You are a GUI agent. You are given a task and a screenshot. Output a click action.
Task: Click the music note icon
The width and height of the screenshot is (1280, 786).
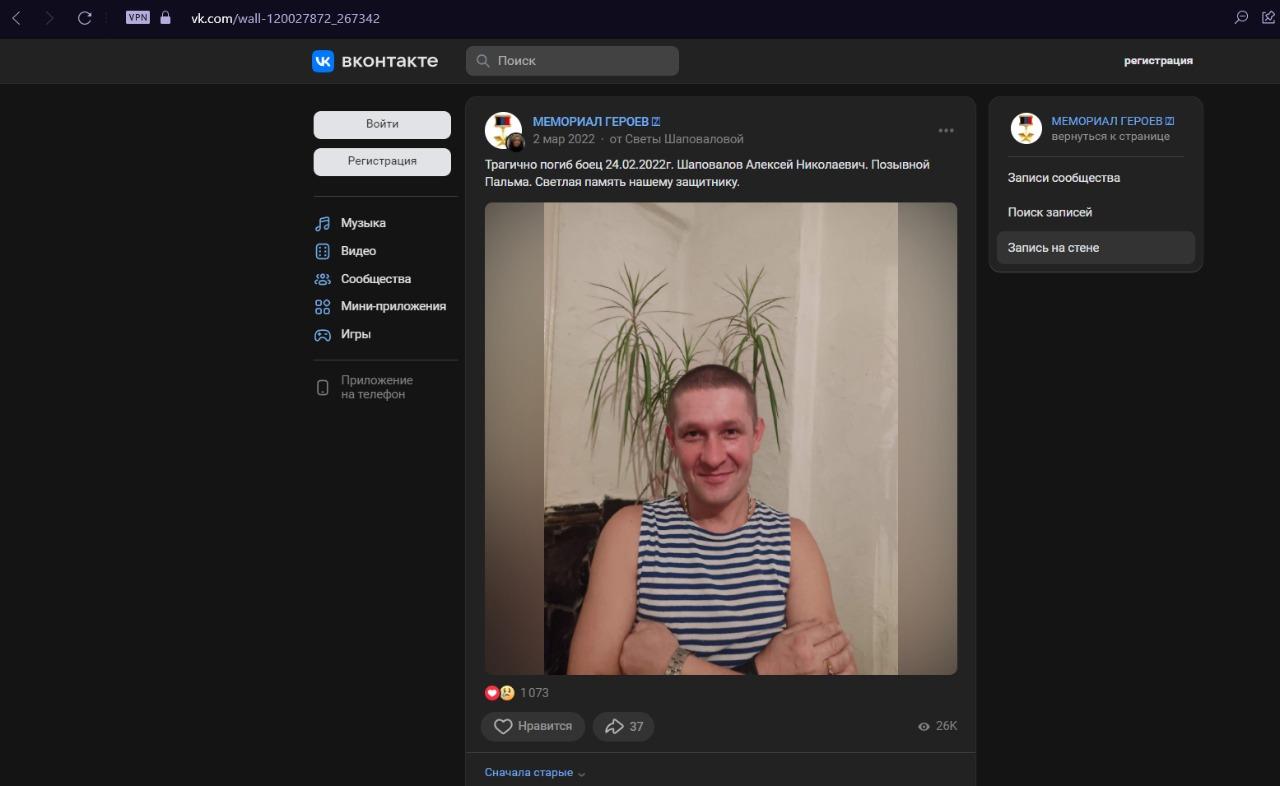(x=322, y=224)
